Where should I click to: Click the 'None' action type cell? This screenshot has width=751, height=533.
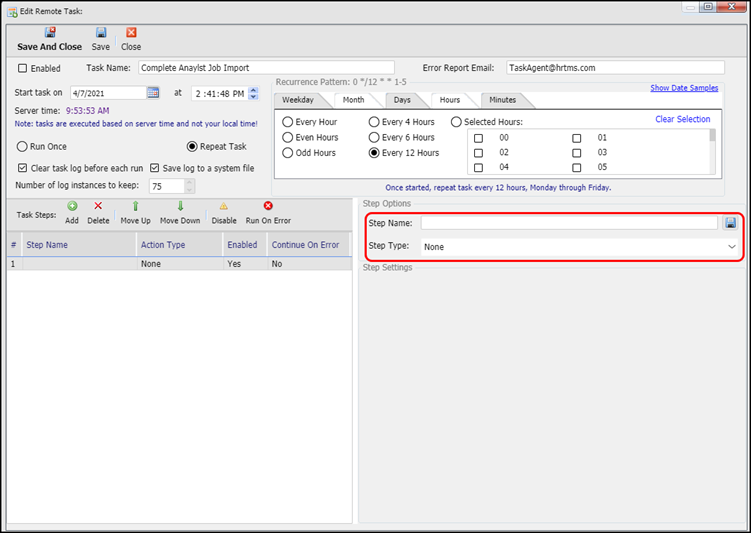(180, 264)
